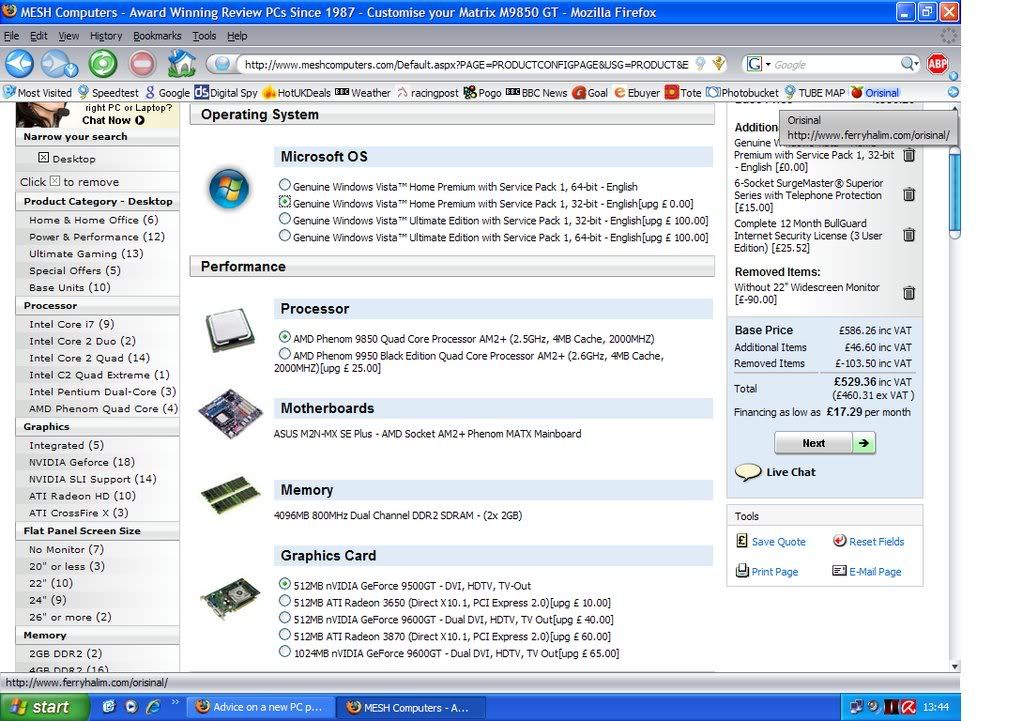1023x721 pixels.
Task: Open the Tools menu
Action: [x=204, y=36]
